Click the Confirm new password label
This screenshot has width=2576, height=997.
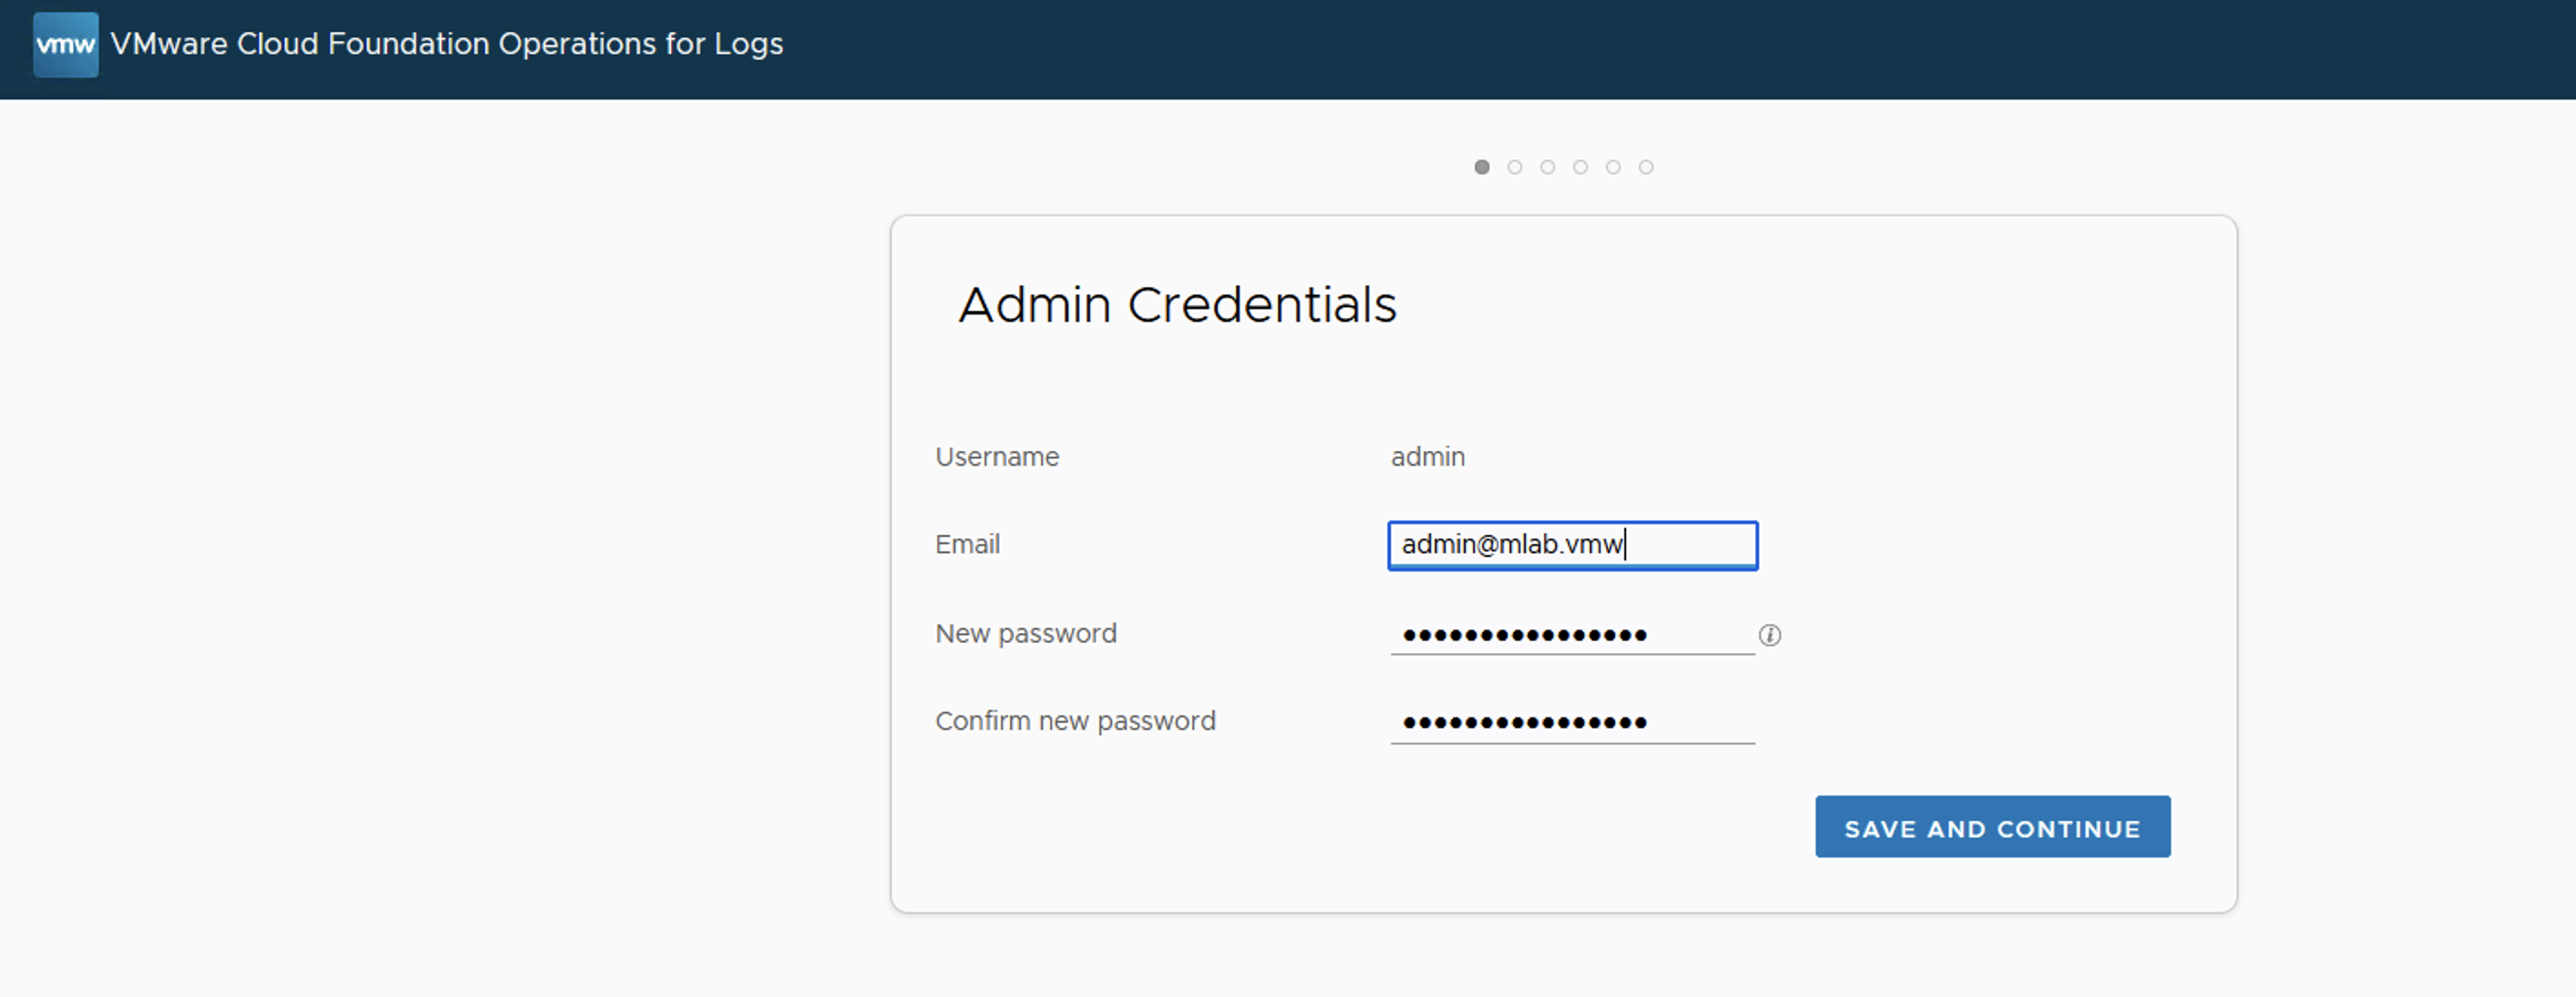(1075, 721)
